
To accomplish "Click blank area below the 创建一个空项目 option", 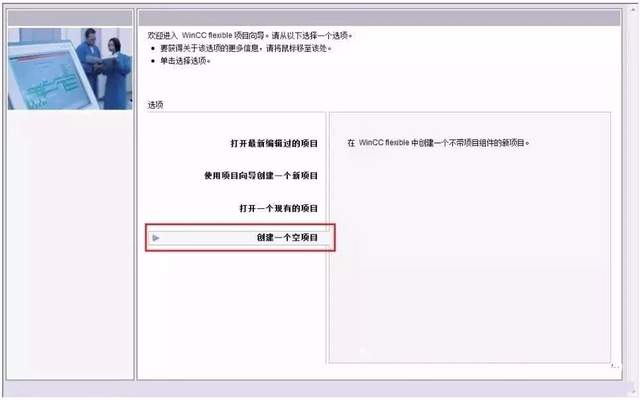I will tap(235, 306).
